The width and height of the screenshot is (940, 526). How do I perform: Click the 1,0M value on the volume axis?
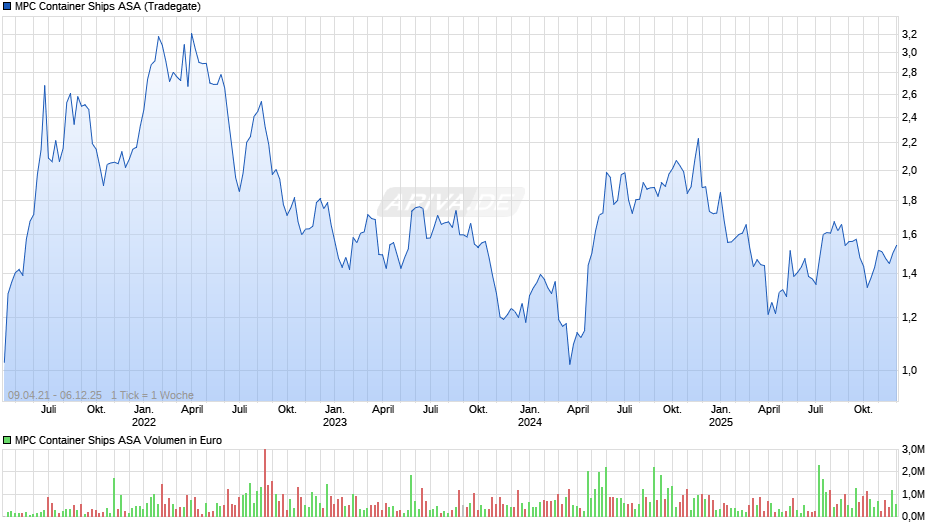coord(913,494)
